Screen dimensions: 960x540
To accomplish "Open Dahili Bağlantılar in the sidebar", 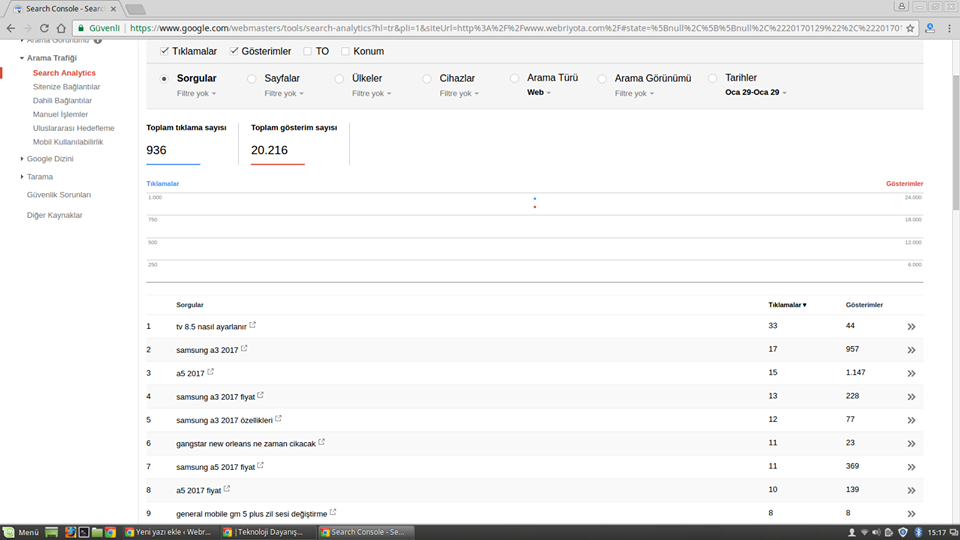I will click(x=62, y=100).
